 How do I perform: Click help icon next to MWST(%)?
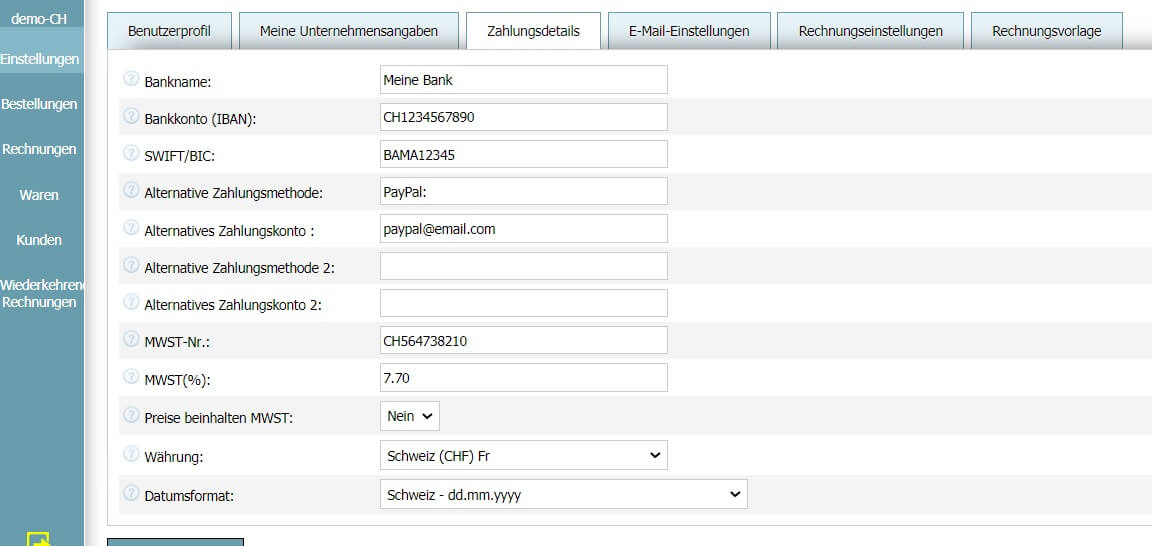[x=131, y=377]
